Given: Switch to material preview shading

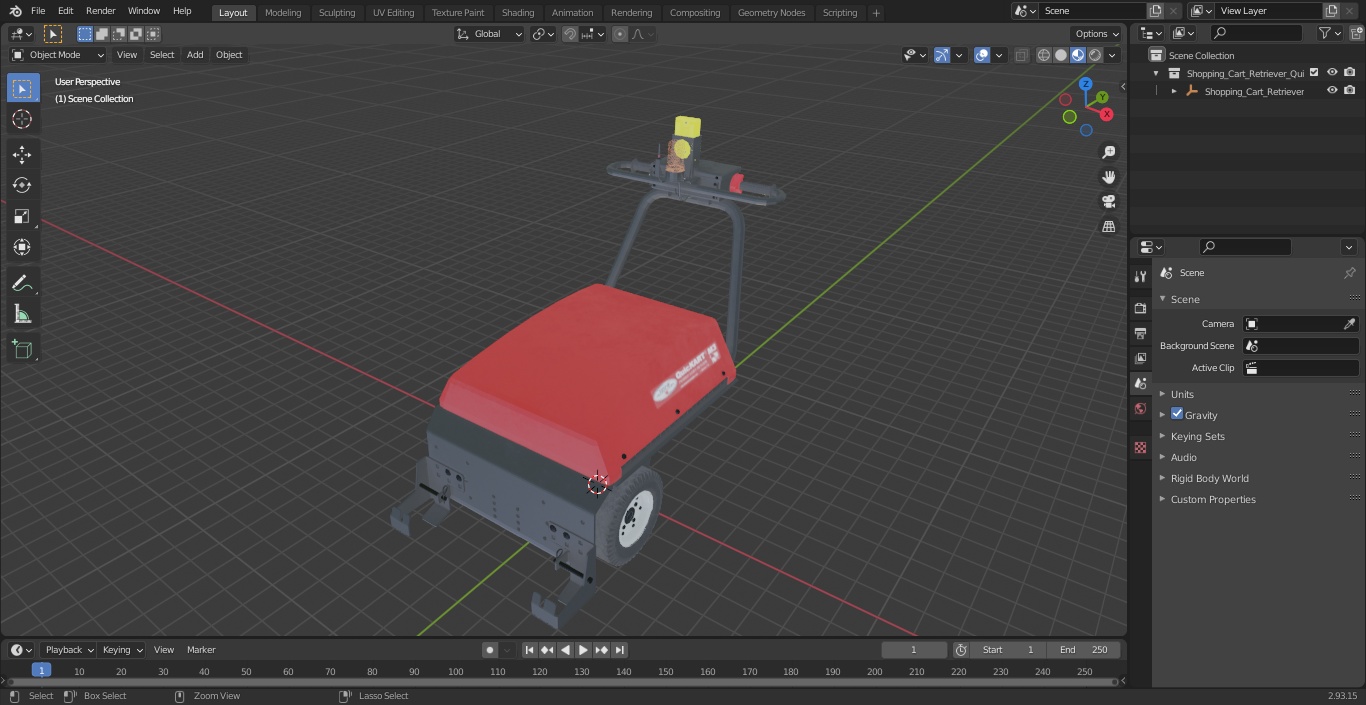Looking at the screenshot, I should click(1078, 55).
